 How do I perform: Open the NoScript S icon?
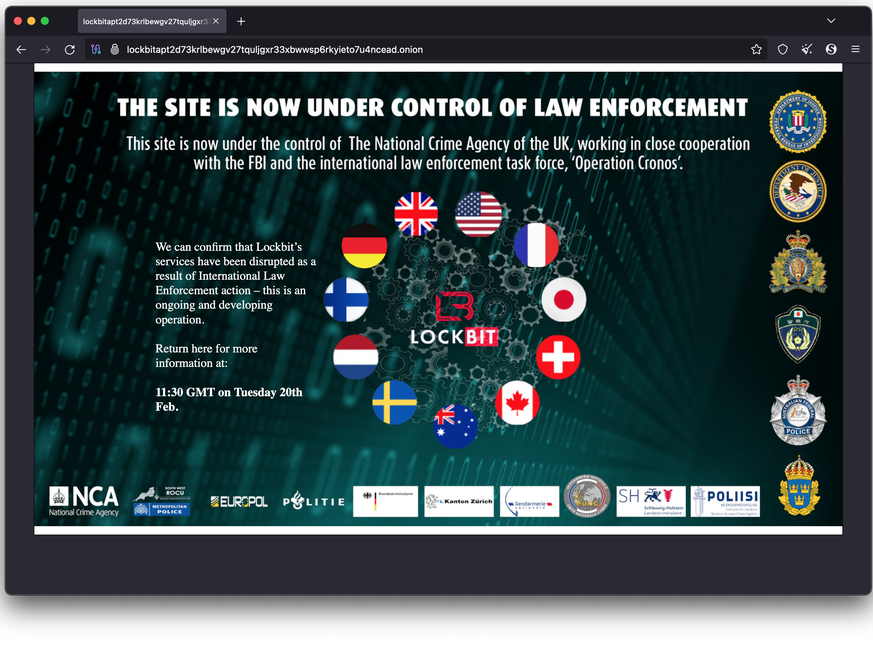point(831,50)
